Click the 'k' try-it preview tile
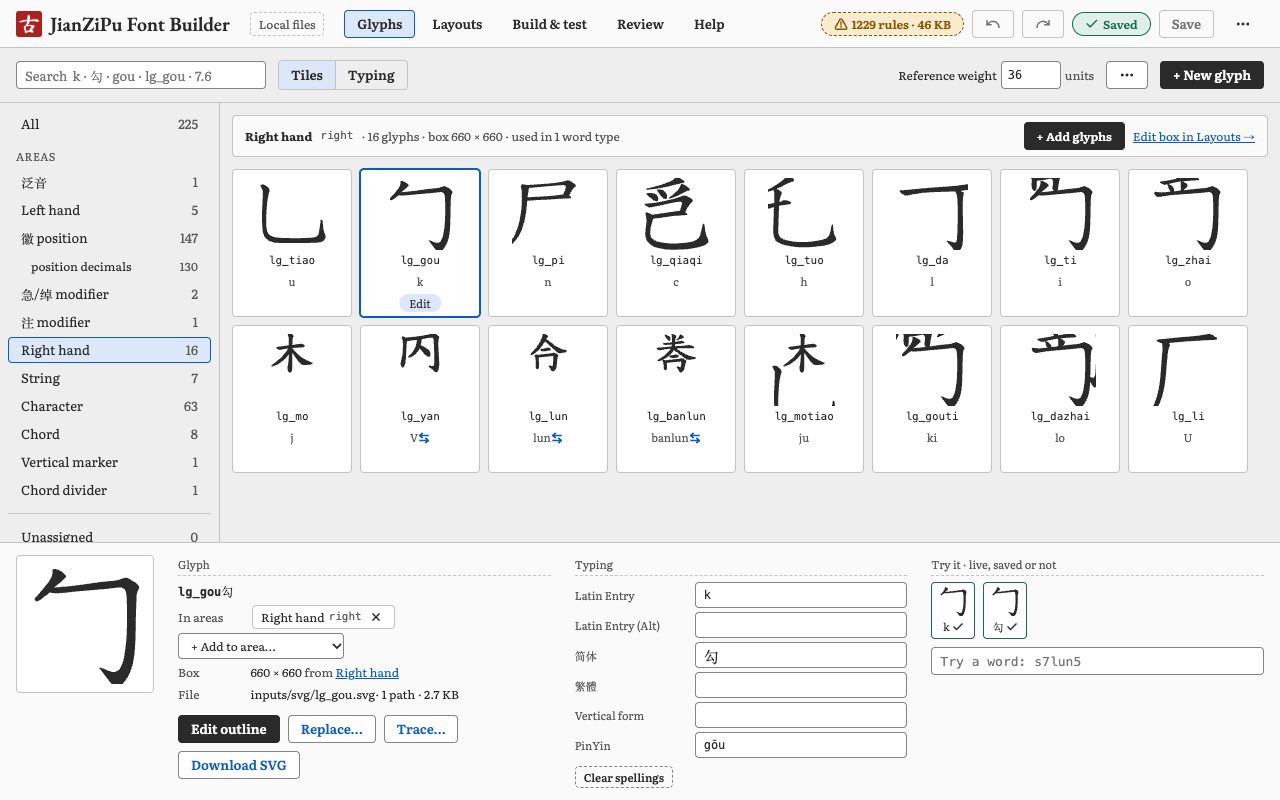 coord(953,610)
